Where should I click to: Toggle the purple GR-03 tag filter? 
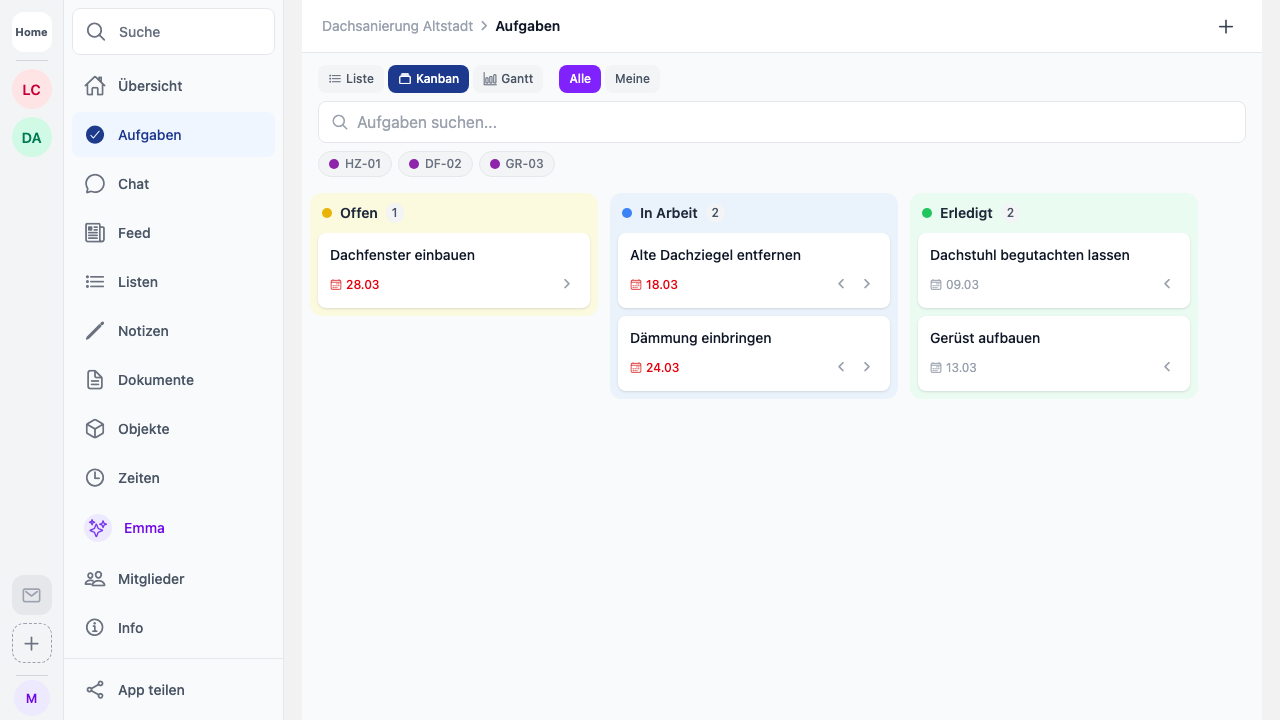[x=517, y=164]
